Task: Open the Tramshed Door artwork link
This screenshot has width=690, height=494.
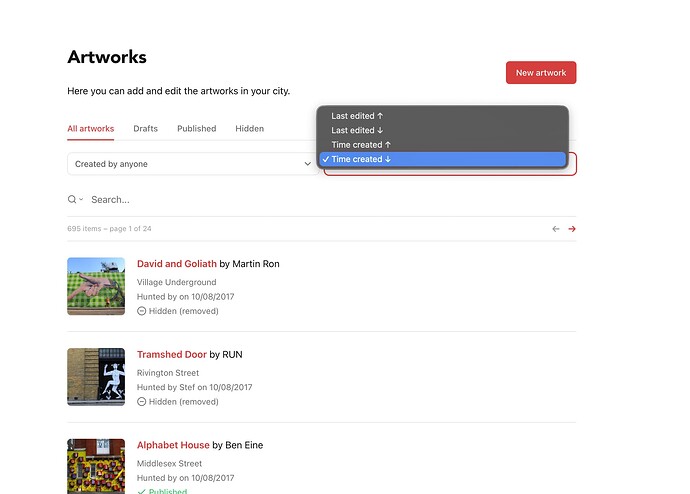Action: pos(172,355)
